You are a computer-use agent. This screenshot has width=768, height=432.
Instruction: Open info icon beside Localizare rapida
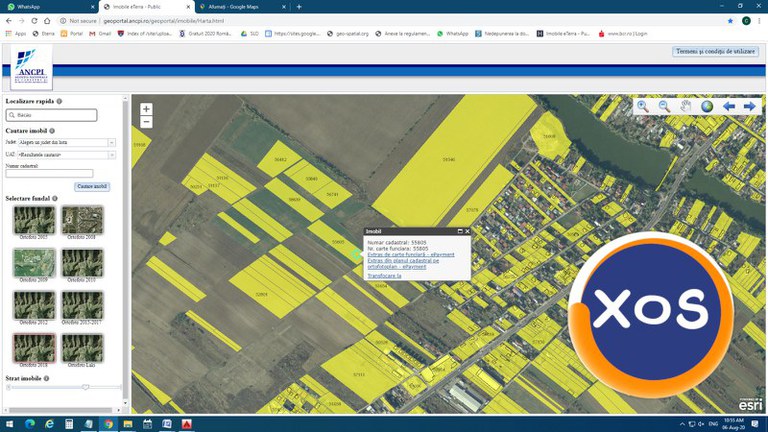pyautogui.click(x=59, y=101)
